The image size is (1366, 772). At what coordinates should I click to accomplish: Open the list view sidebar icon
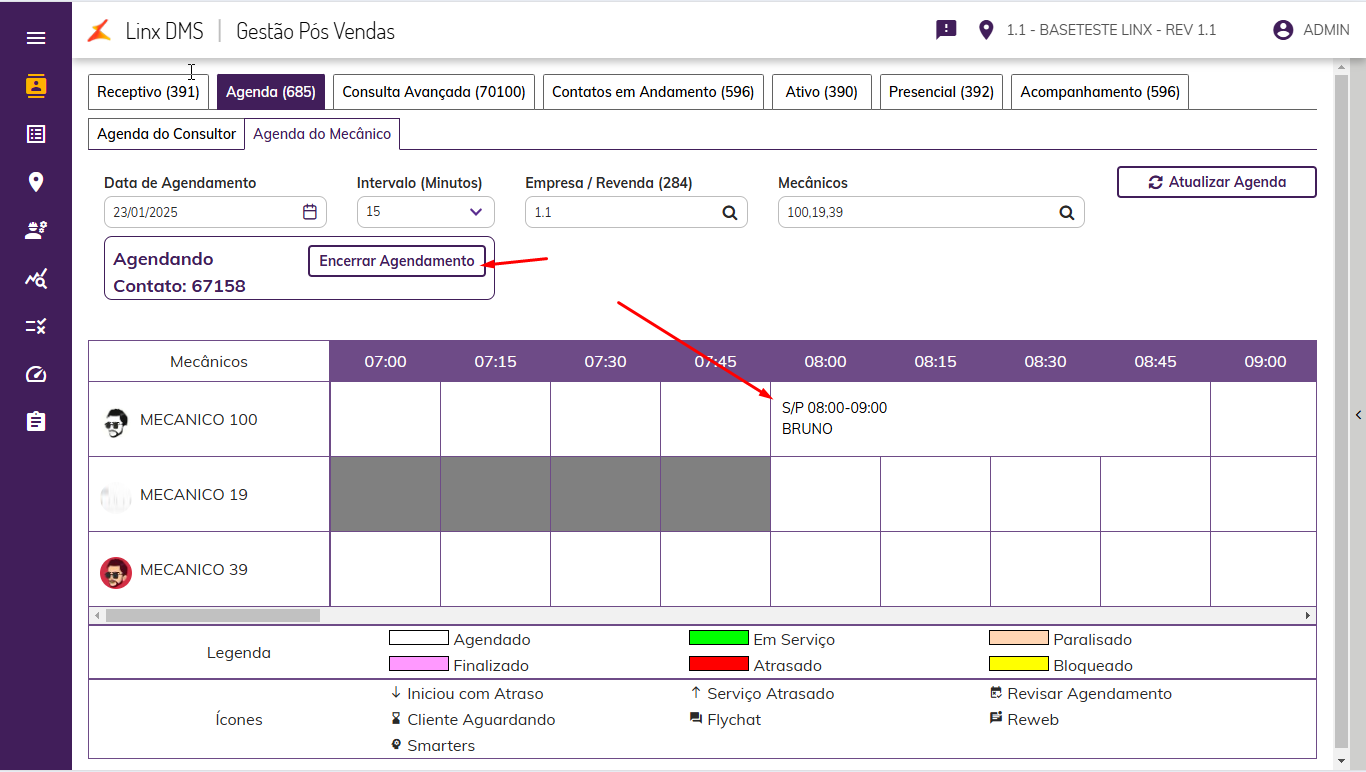(36, 134)
